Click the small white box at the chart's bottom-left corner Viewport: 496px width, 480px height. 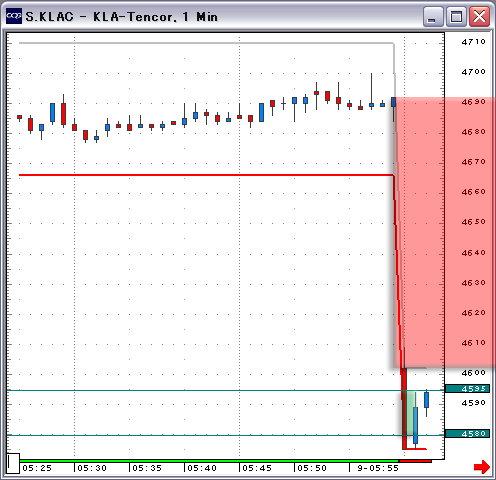(13, 463)
